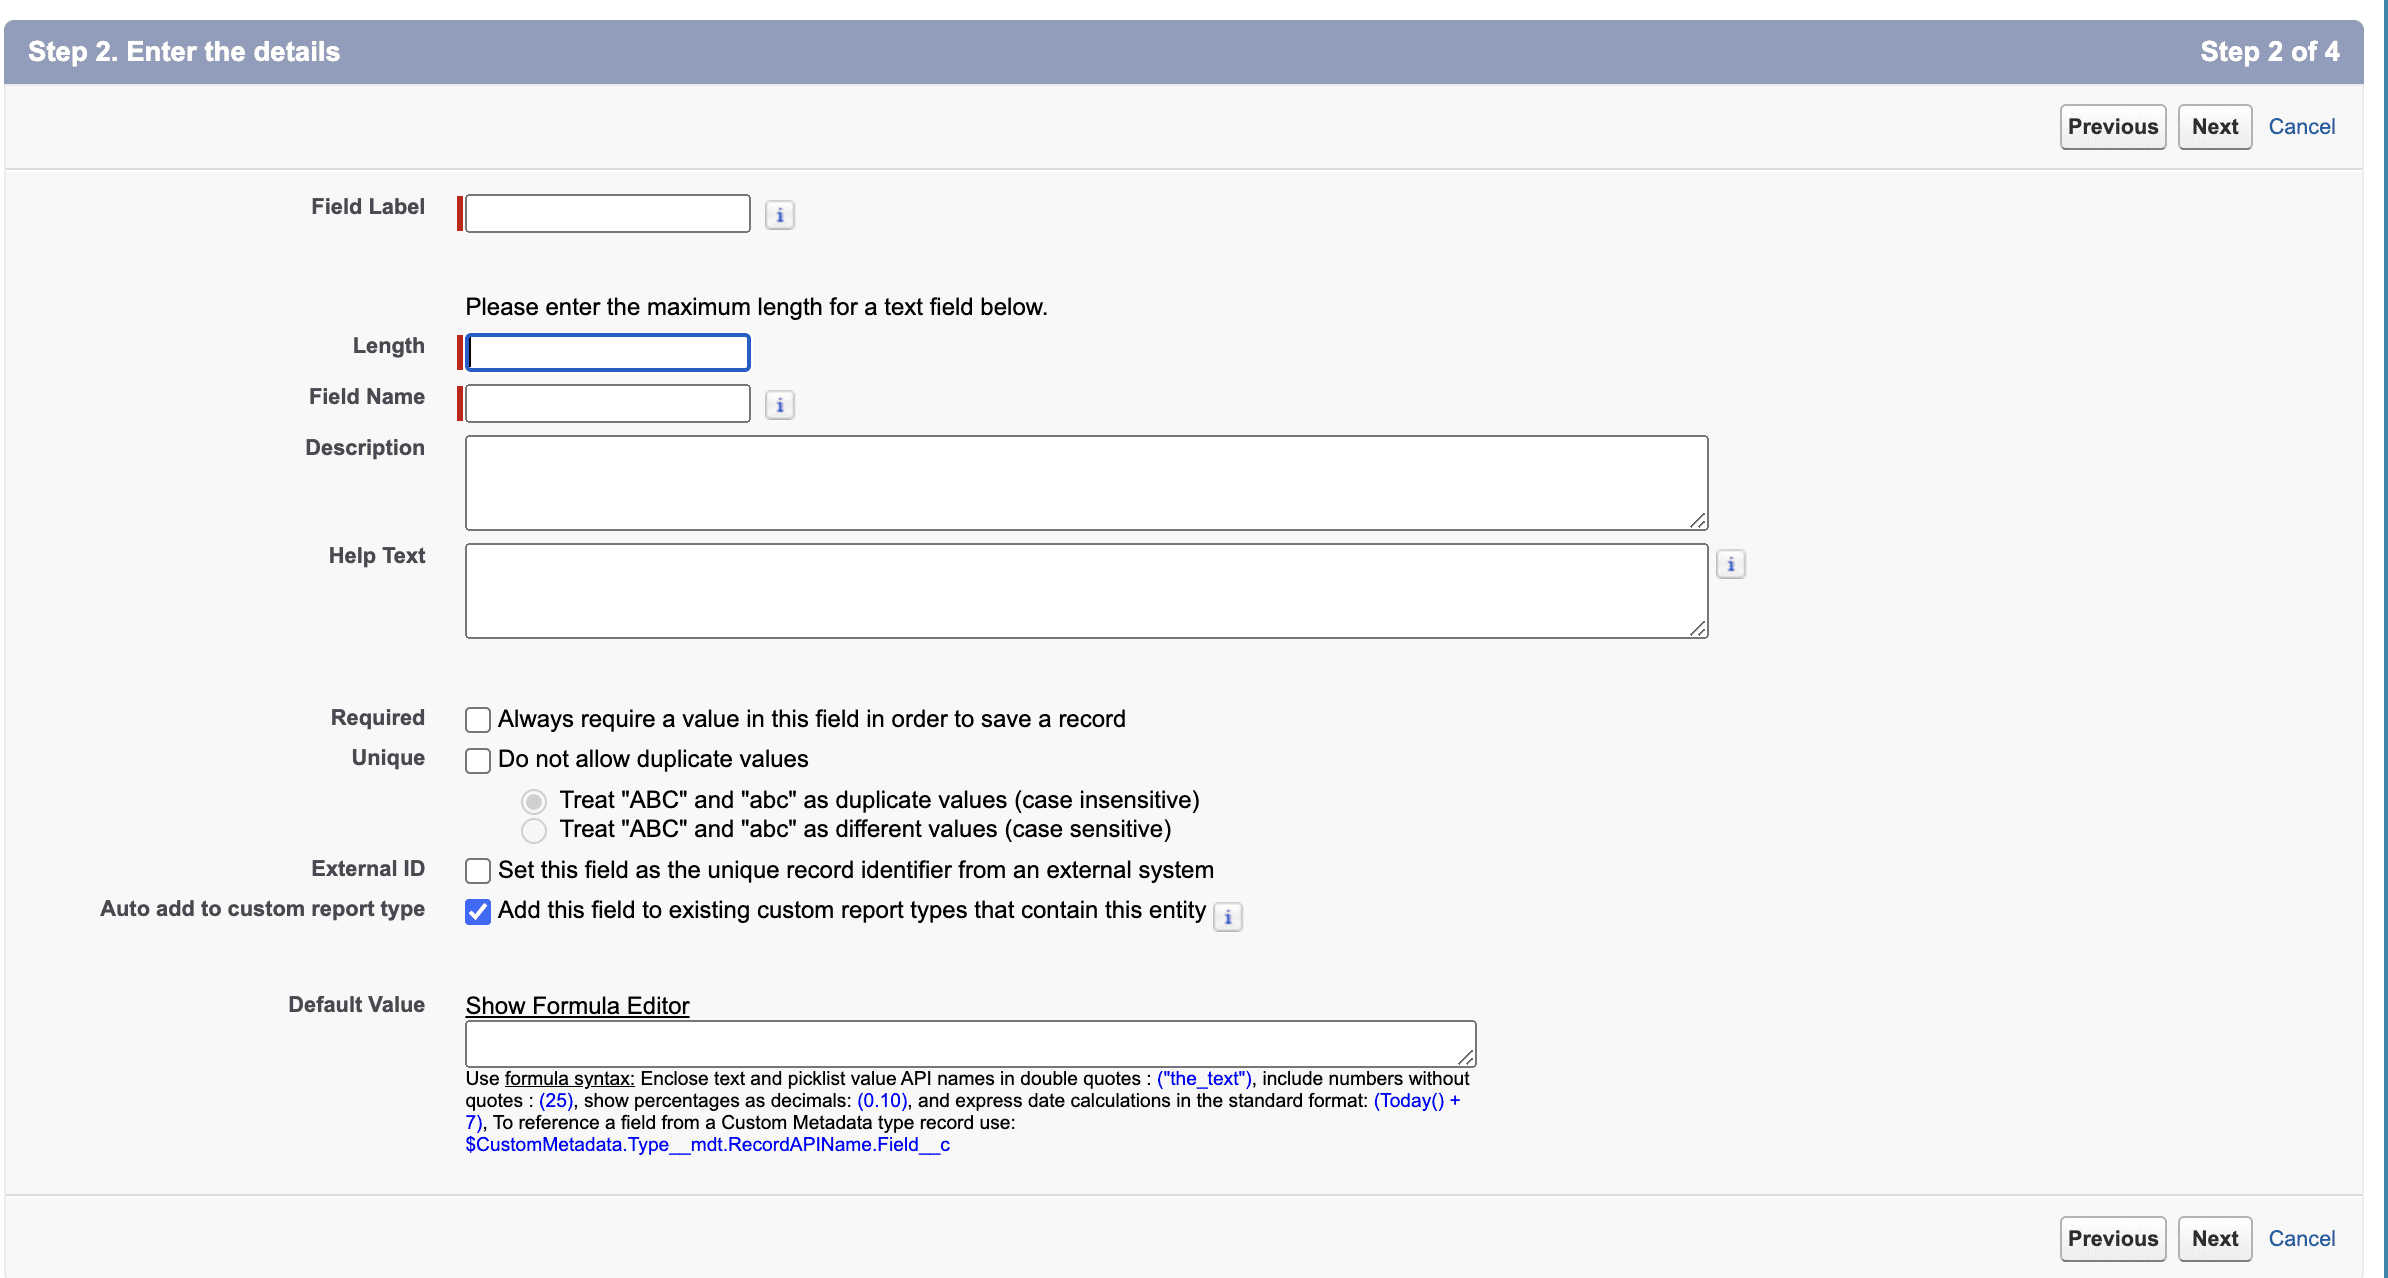Open the info icon beside Help Text
Image resolution: width=2388 pixels, height=1278 pixels.
tap(1731, 564)
